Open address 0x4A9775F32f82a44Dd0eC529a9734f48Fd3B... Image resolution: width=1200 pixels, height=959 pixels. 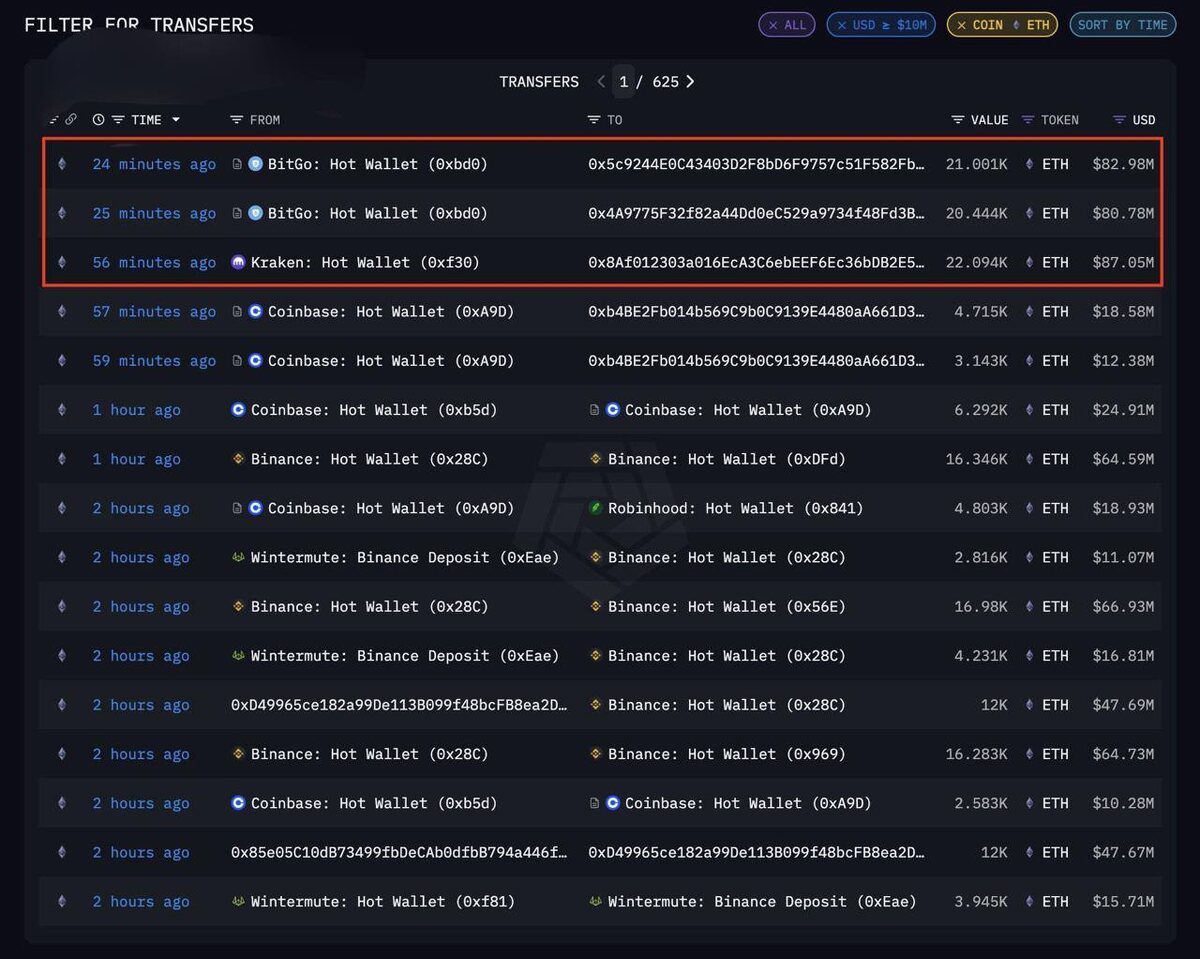756,213
